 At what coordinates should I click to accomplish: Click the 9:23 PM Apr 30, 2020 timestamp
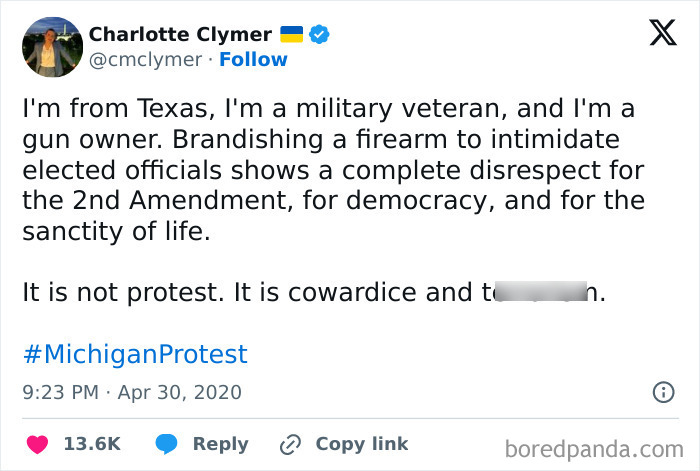132,392
